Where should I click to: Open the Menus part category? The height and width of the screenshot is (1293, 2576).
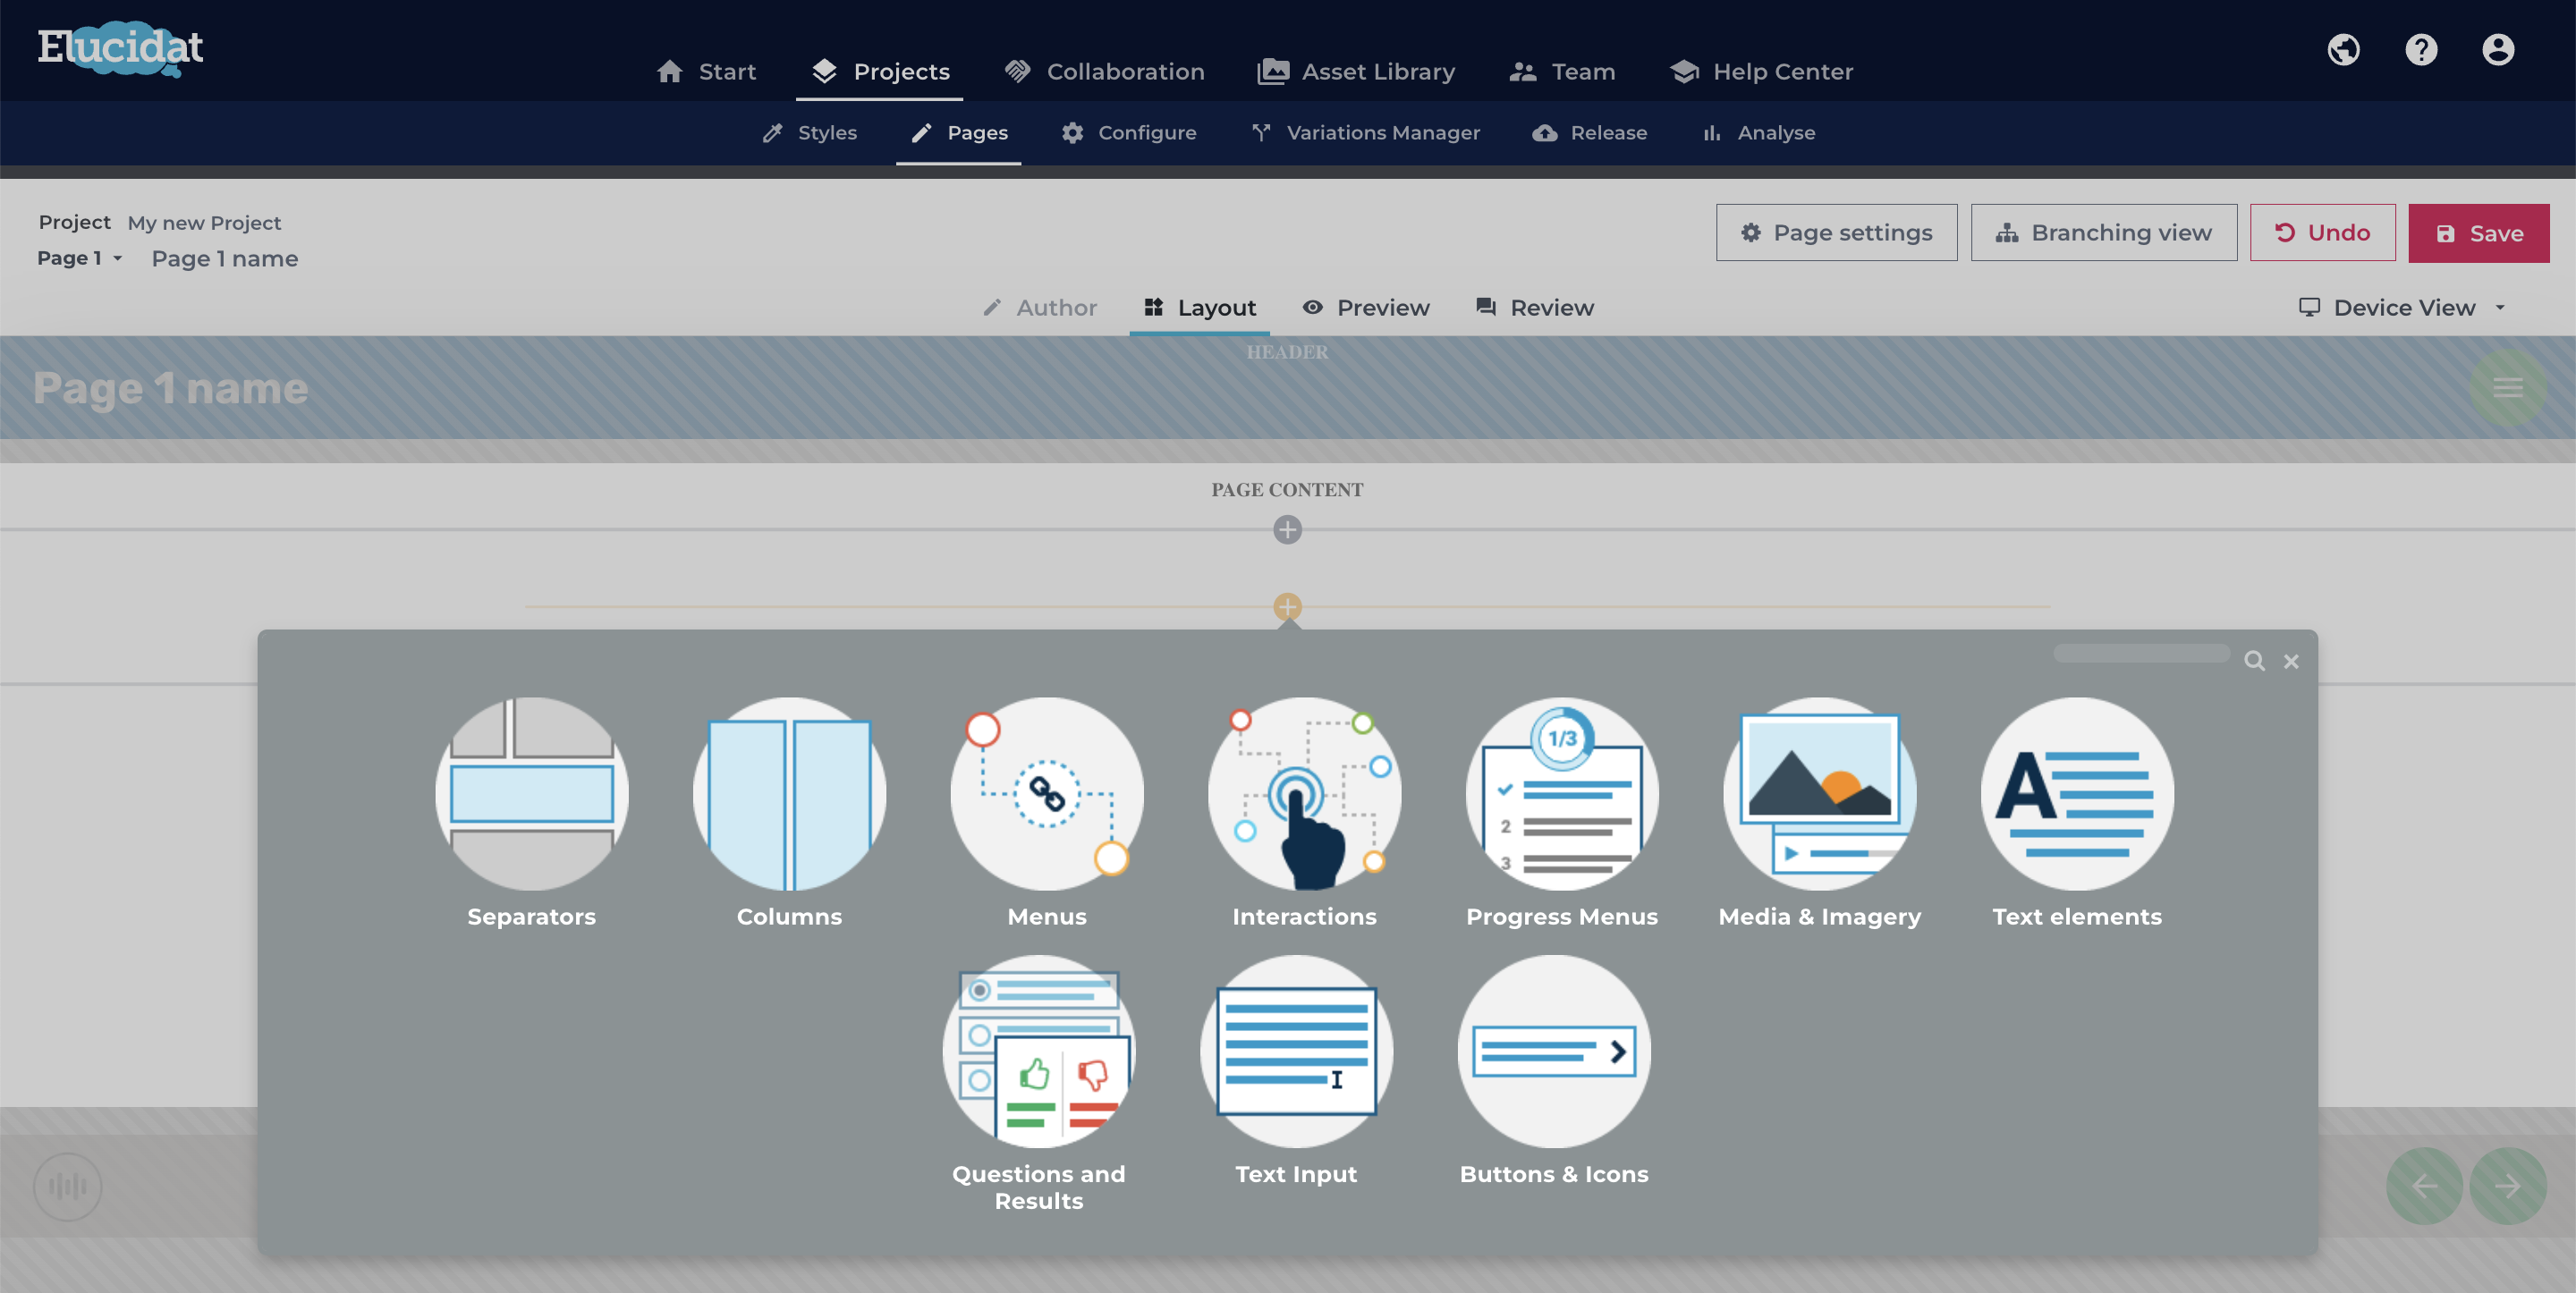(1046, 814)
